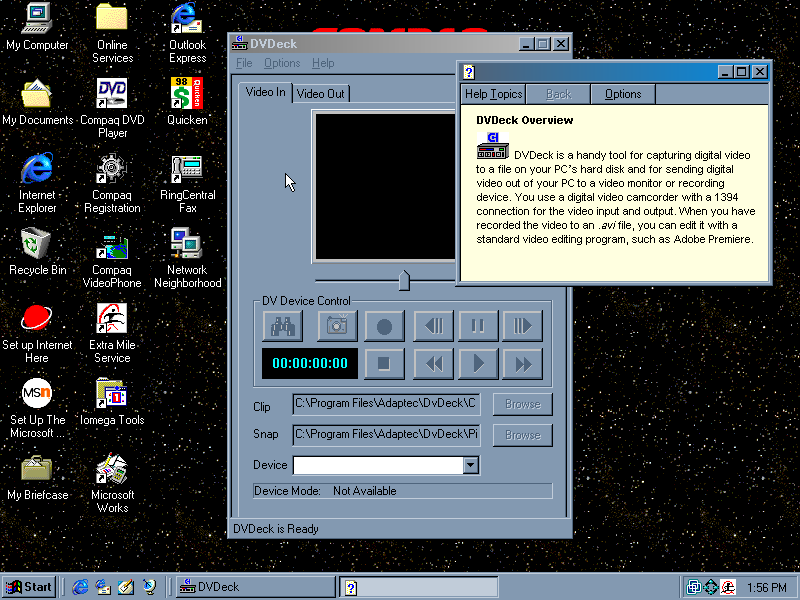Select the Recycle Bin icon
The height and width of the screenshot is (600, 800).
pyautogui.click(x=38, y=252)
